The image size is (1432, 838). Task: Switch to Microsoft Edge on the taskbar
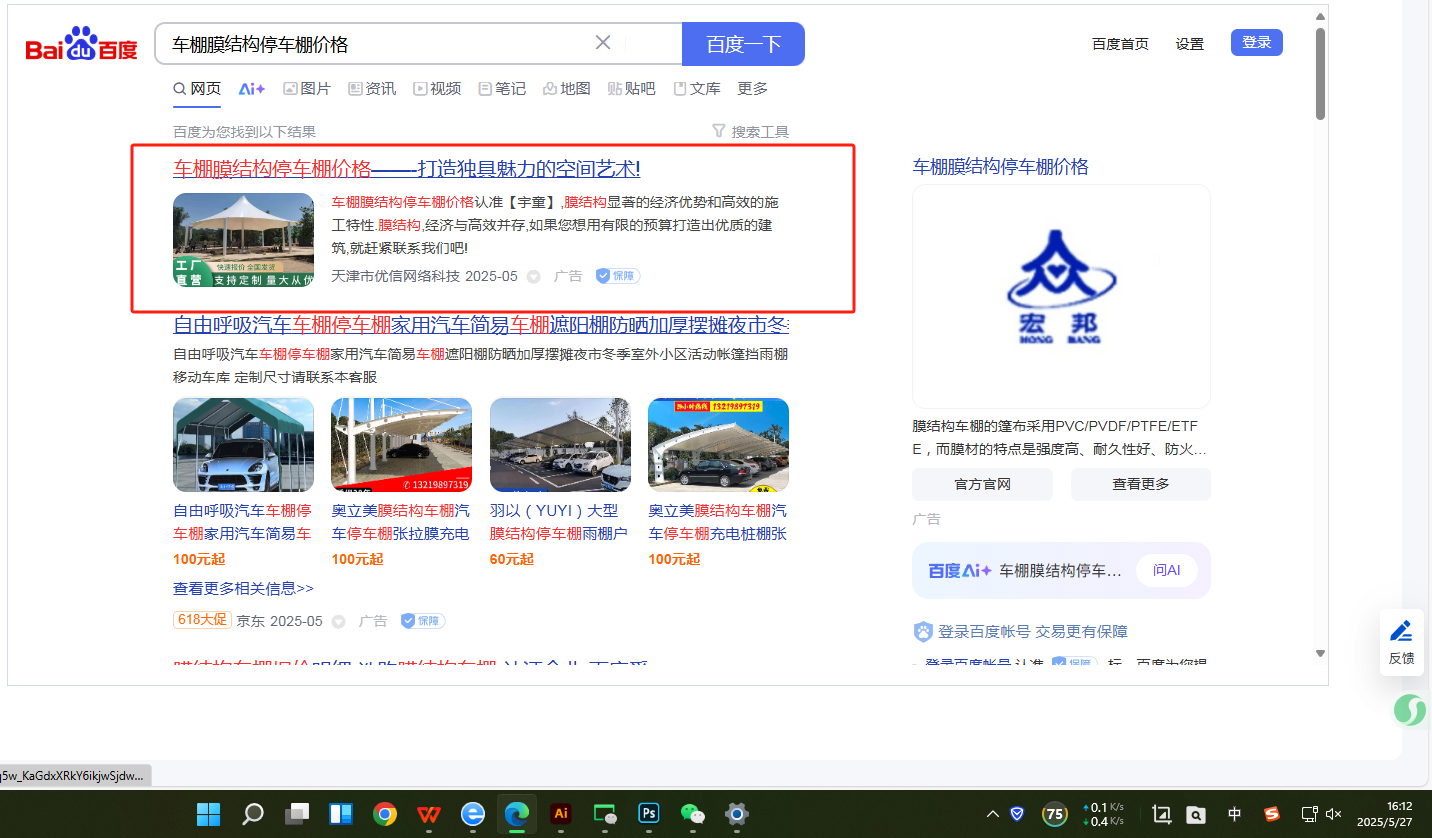pyautogui.click(x=517, y=814)
